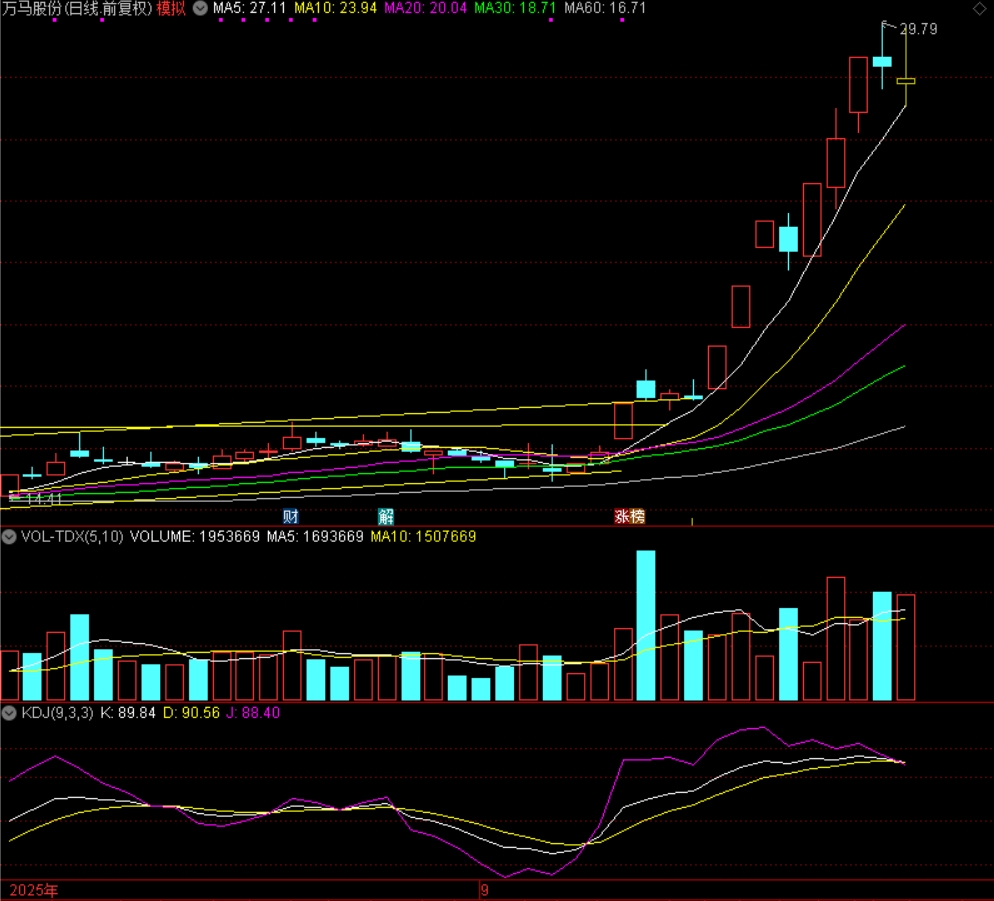
Task: Select the 万马股份 stock title
Action: (x=77, y=8)
